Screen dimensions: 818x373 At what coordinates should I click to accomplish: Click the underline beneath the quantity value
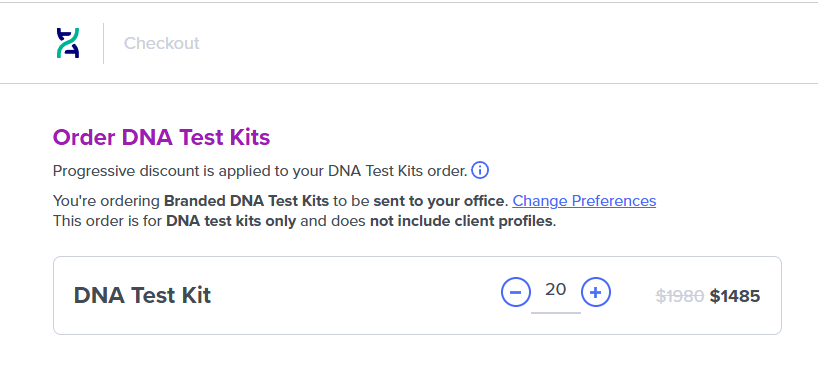pyautogui.click(x=556, y=313)
